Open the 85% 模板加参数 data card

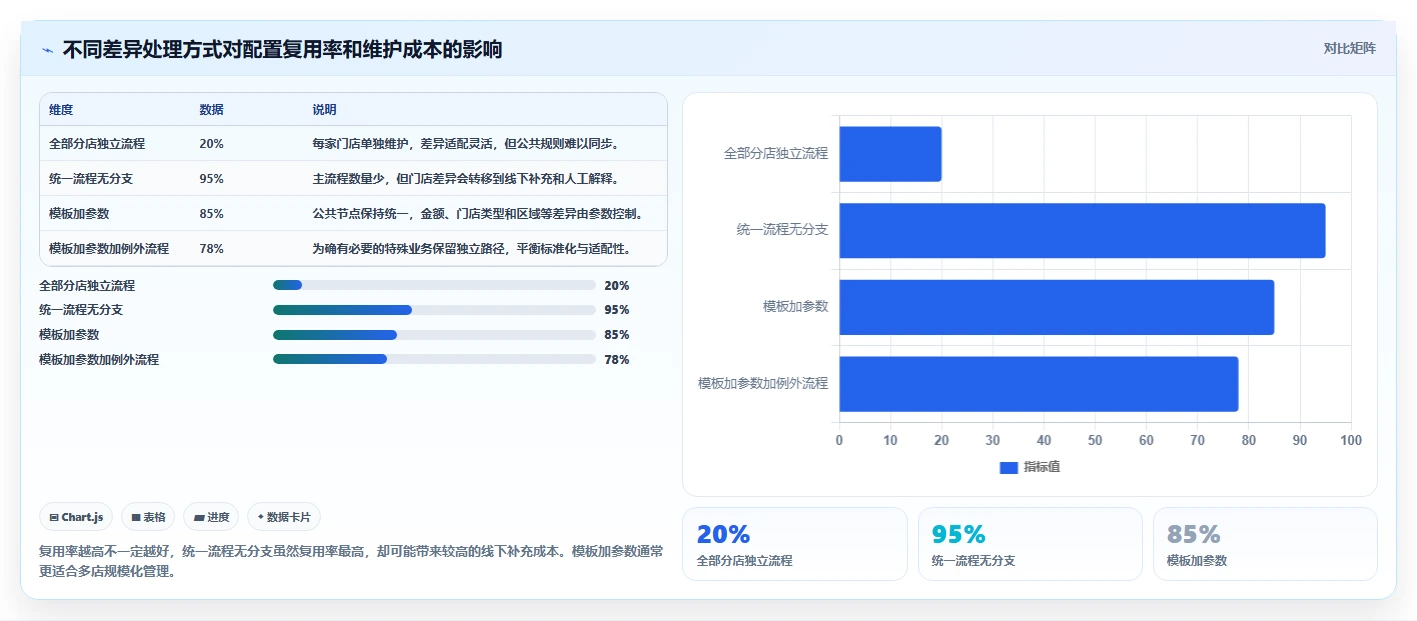(x=1265, y=544)
